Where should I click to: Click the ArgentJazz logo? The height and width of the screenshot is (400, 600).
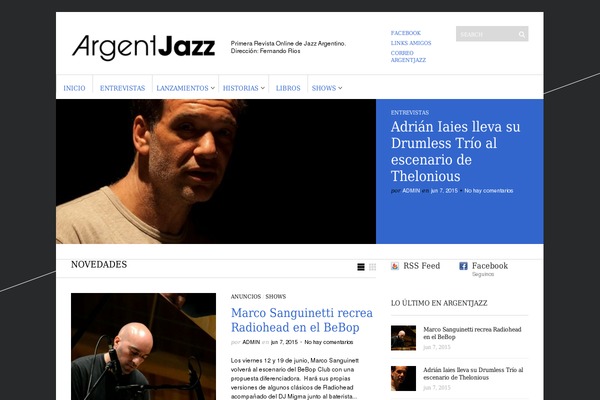(x=143, y=47)
